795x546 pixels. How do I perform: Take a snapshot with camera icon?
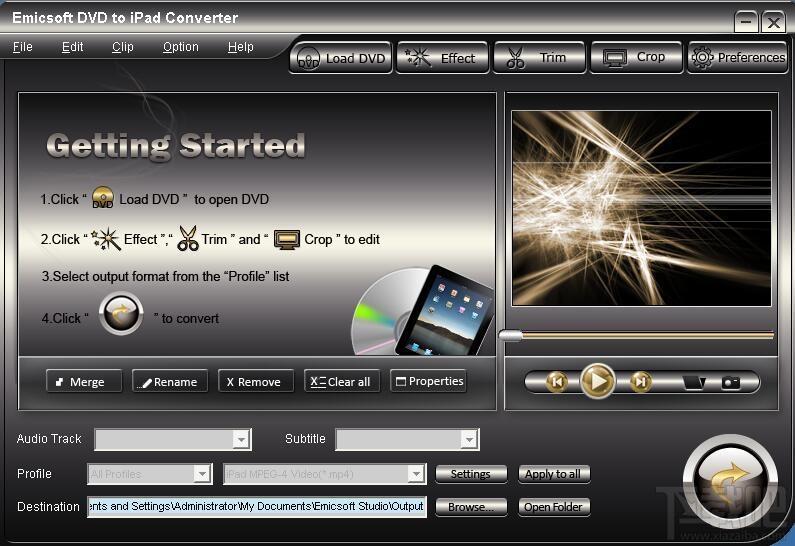click(x=731, y=382)
